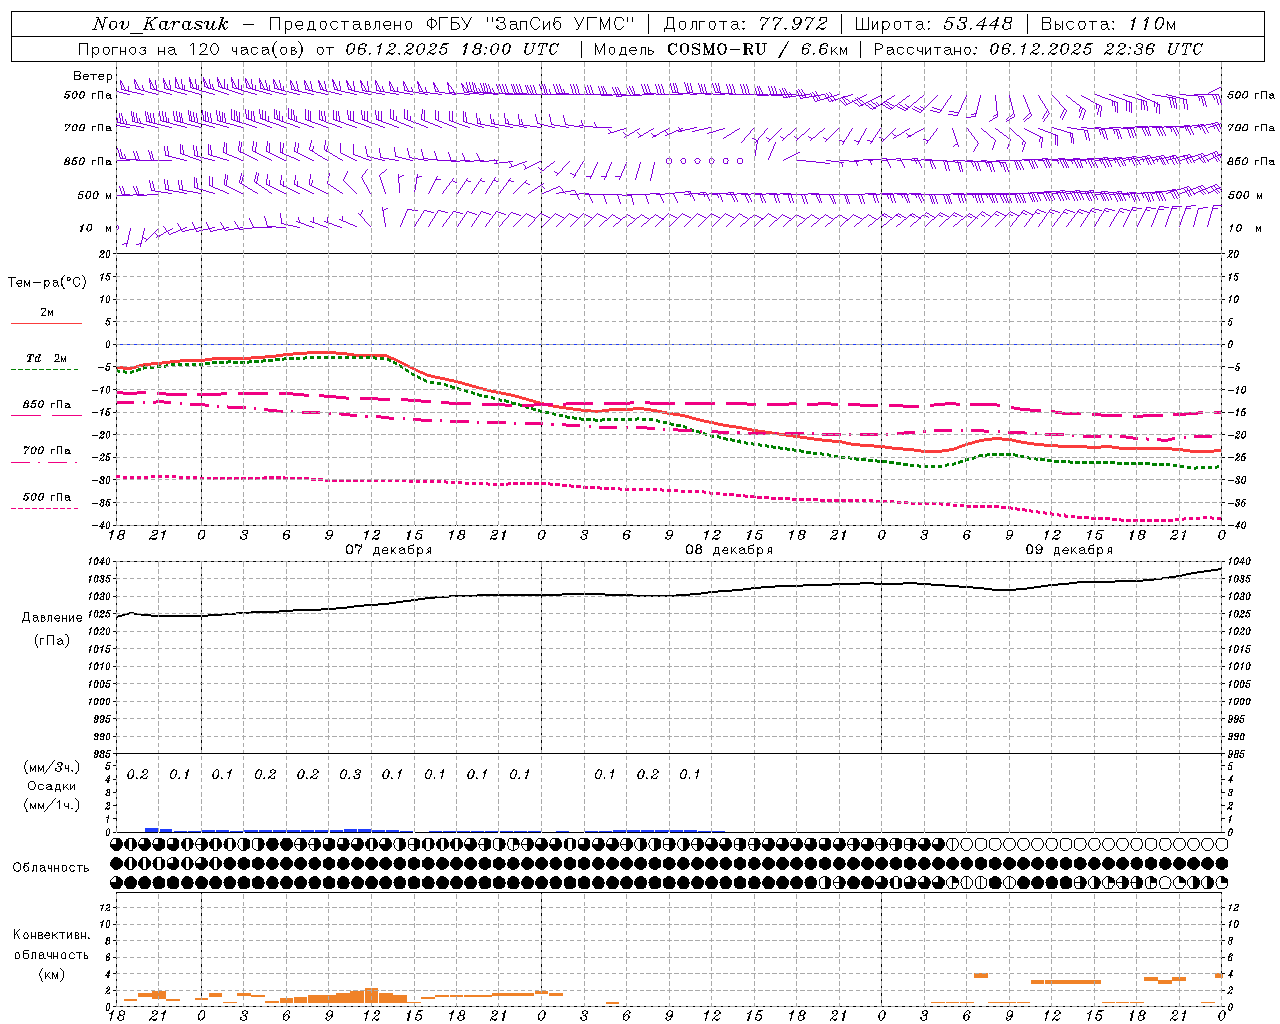Viewport: 1280px width, 1024px height.
Task: Click the latitude value Широта: 53.448
Action: (933, 24)
